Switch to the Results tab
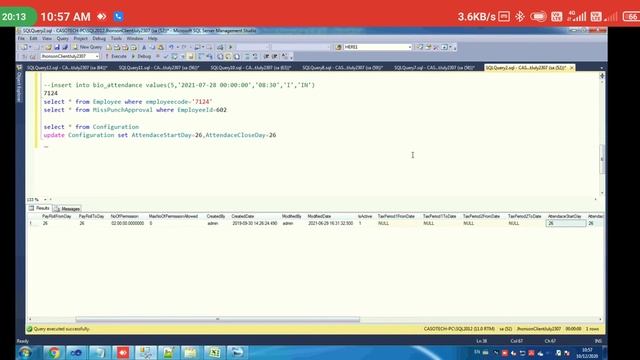Screen dimensions: 640x360 point(40,208)
